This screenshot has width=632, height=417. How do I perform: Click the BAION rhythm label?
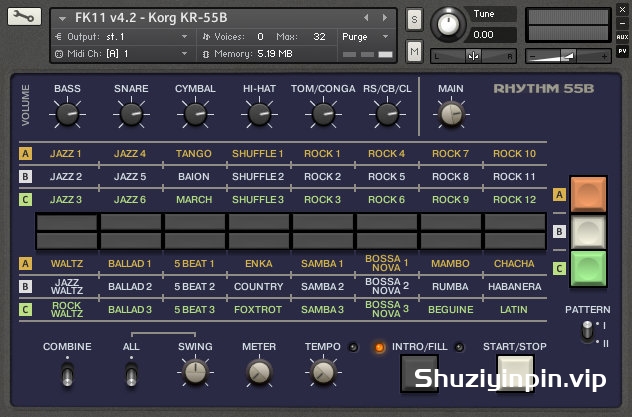click(x=194, y=176)
